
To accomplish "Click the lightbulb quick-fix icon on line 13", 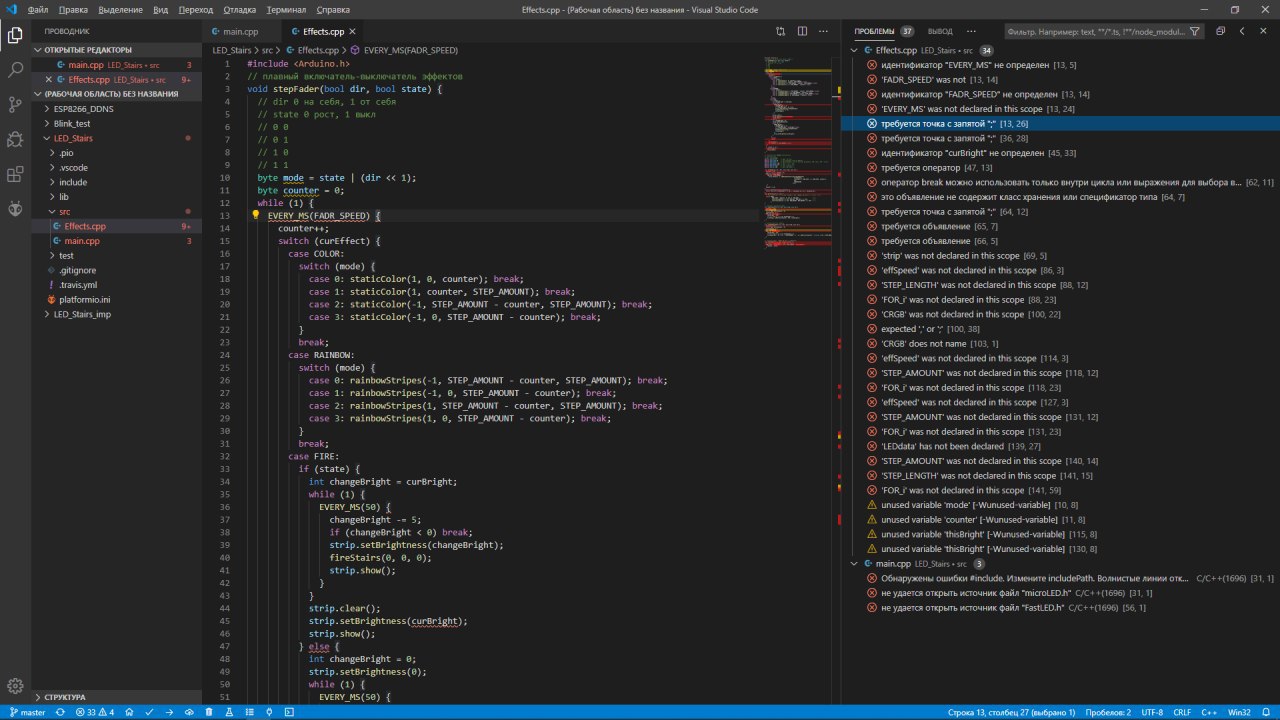I will click(255, 215).
